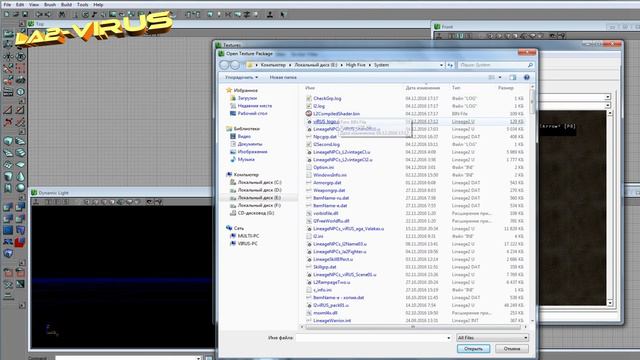Click the Открыть button
The width and height of the screenshot is (640, 360).
point(473,349)
